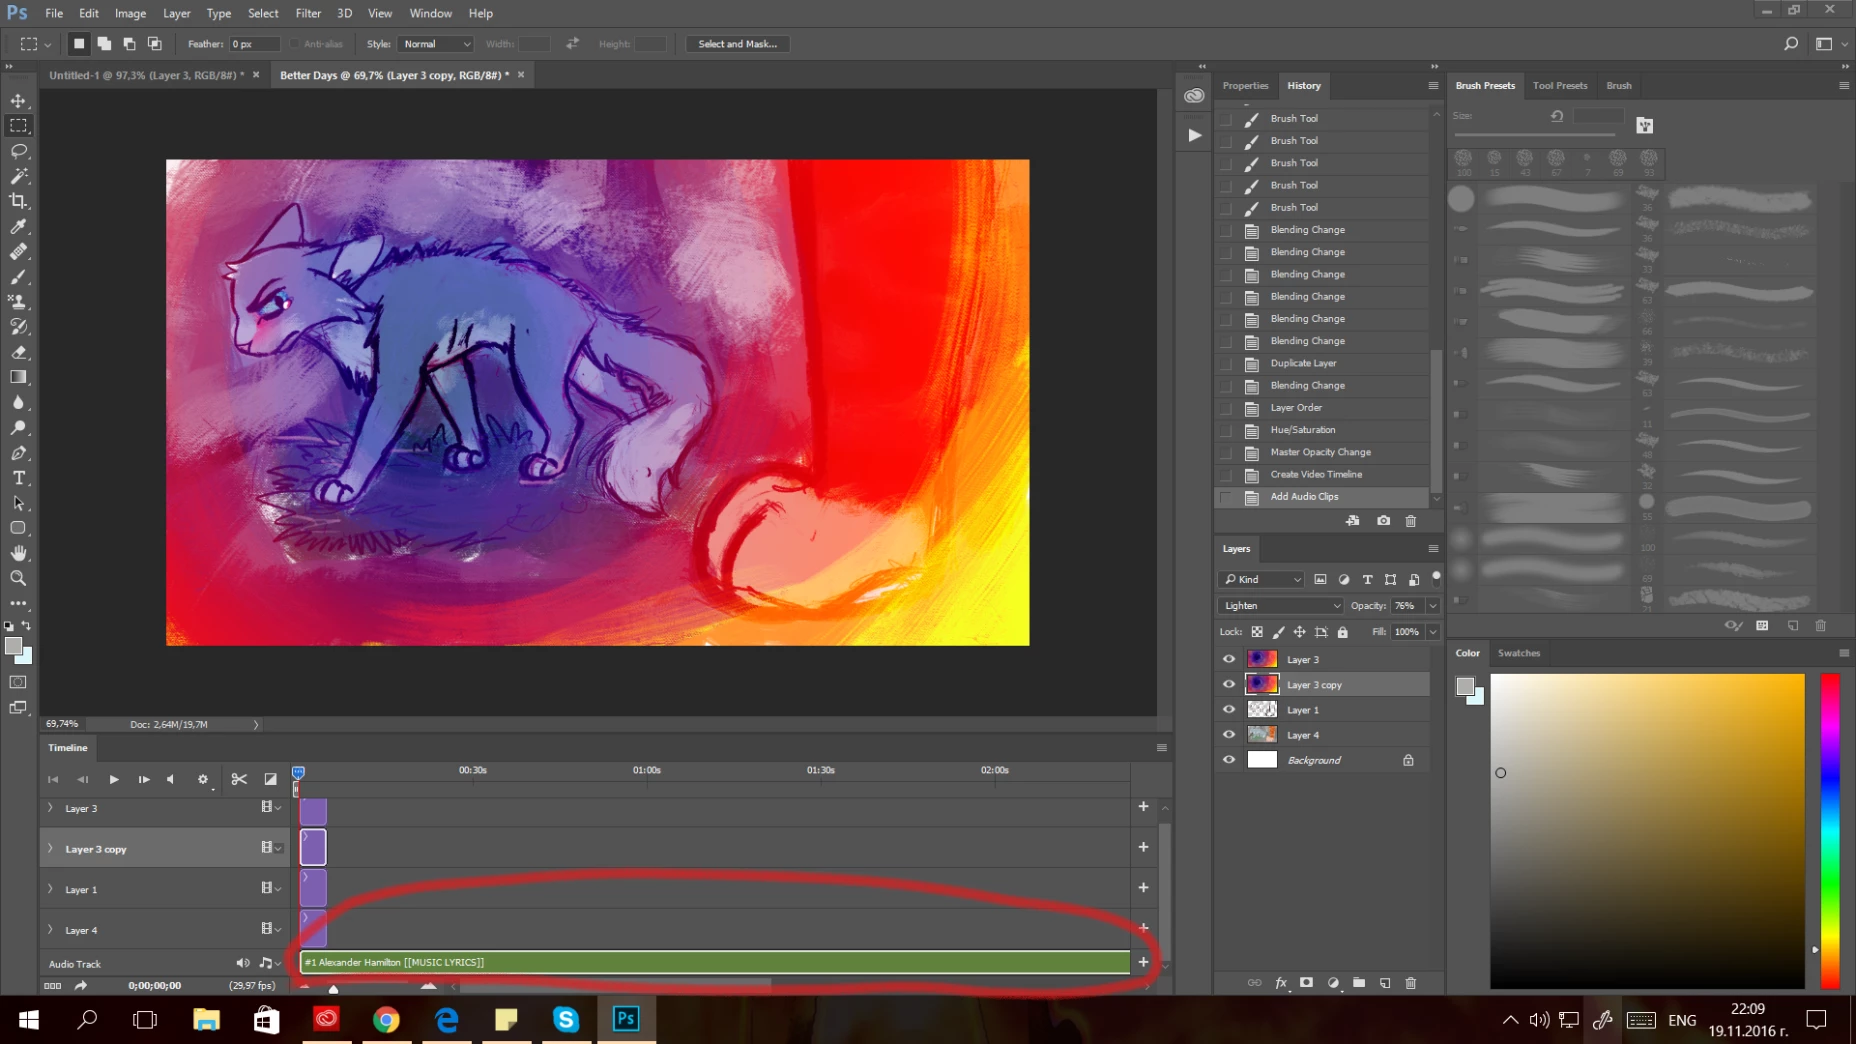Create new group folder icon in Layers
The height and width of the screenshot is (1044, 1856).
[1359, 983]
